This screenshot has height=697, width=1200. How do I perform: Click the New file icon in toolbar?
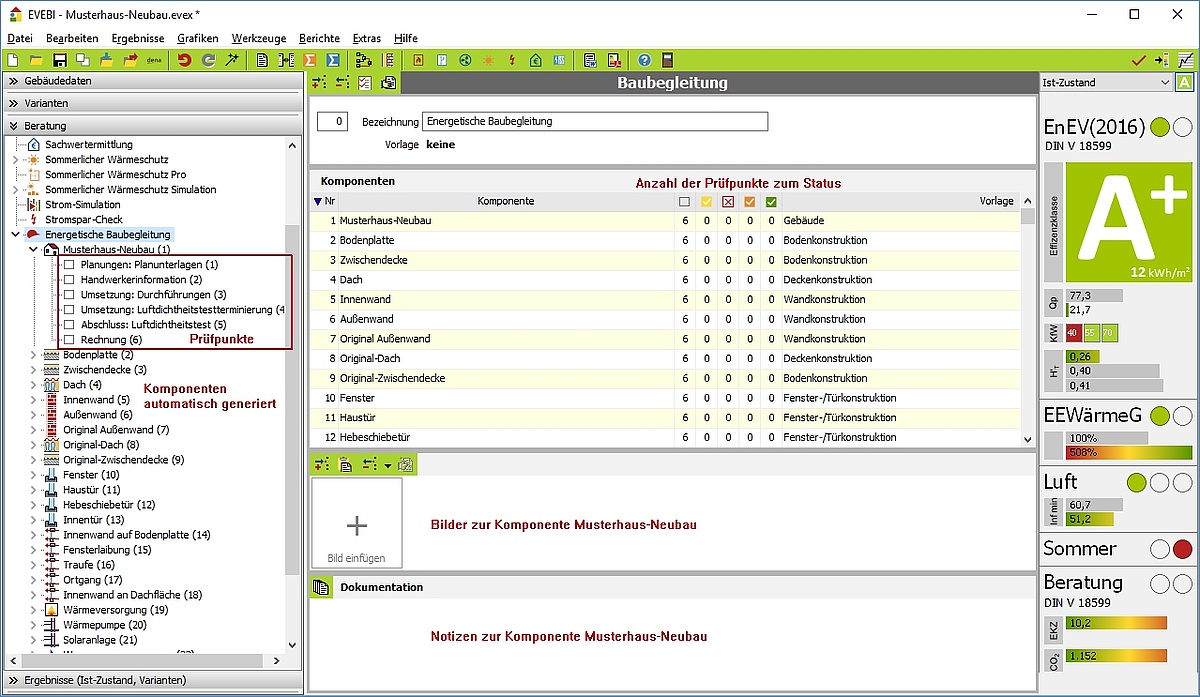click(12, 60)
